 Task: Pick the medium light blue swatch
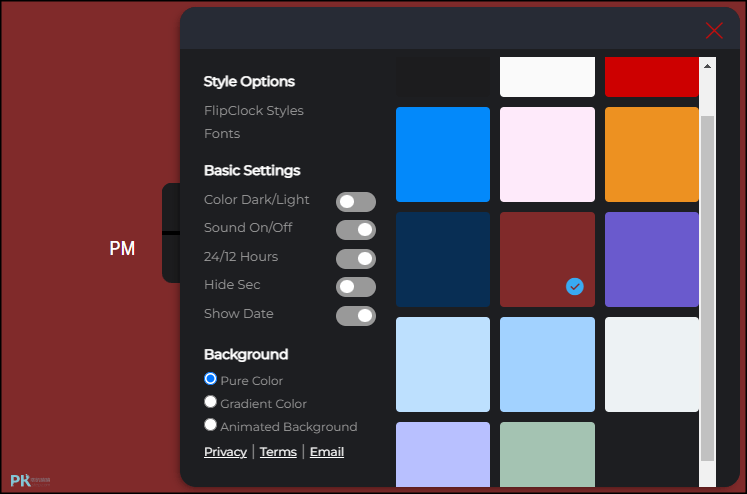click(547, 364)
